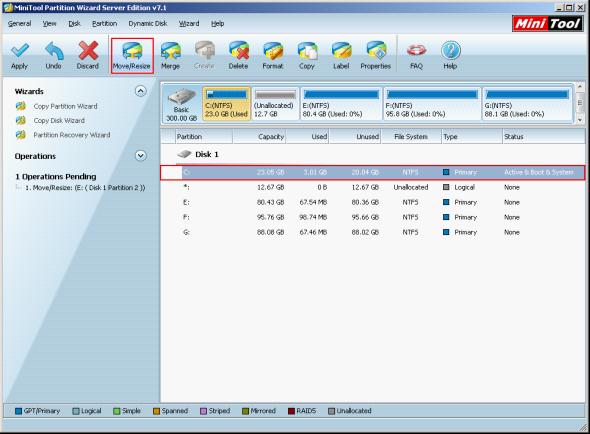Collapse the Wizards panel section

(141, 91)
